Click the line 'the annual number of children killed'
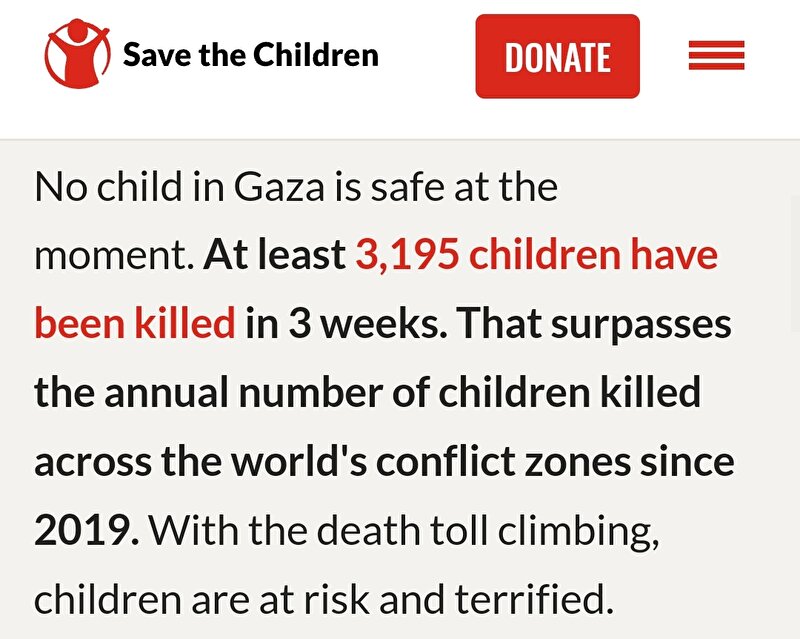Viewport: 800px width, 639px height. point(367,392)
